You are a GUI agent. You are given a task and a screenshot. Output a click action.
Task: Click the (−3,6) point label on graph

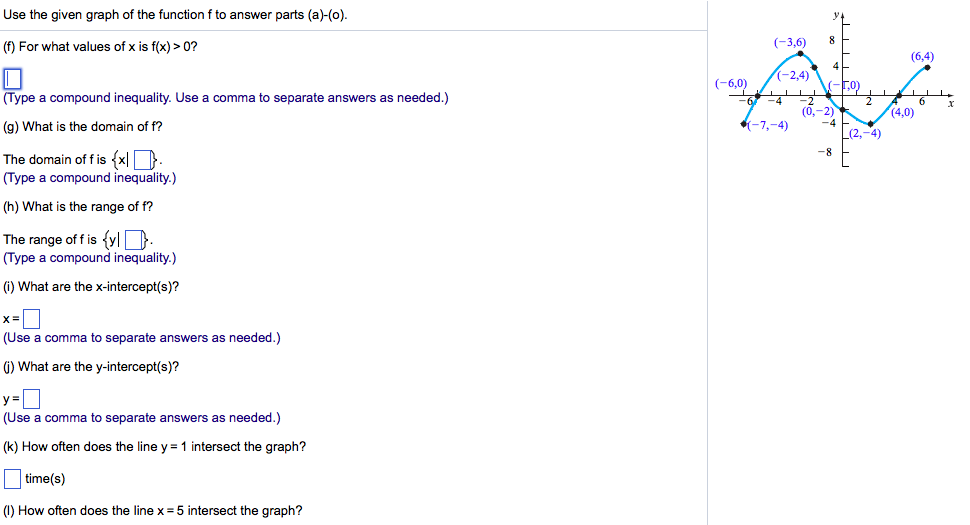click(789, 42)
